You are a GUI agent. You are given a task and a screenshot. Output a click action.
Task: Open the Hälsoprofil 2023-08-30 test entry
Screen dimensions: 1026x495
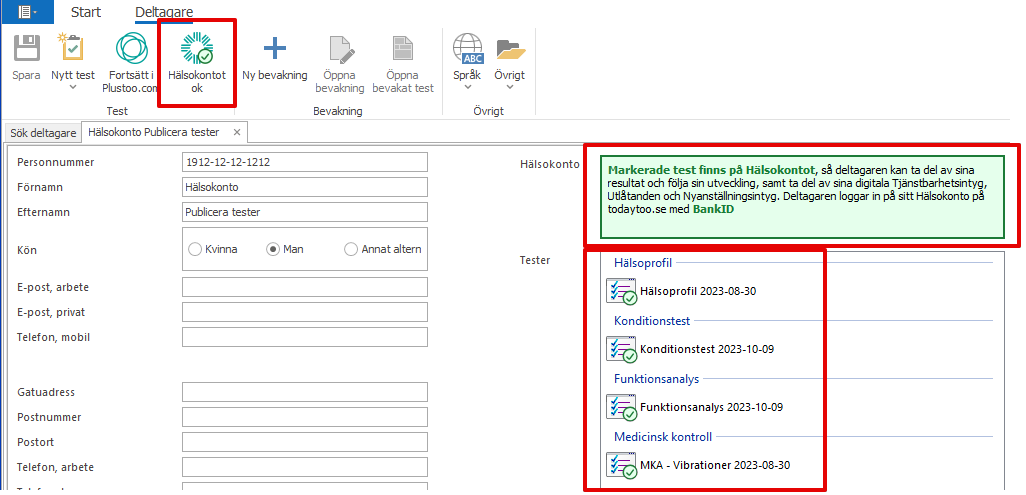(x=698, y=291)
